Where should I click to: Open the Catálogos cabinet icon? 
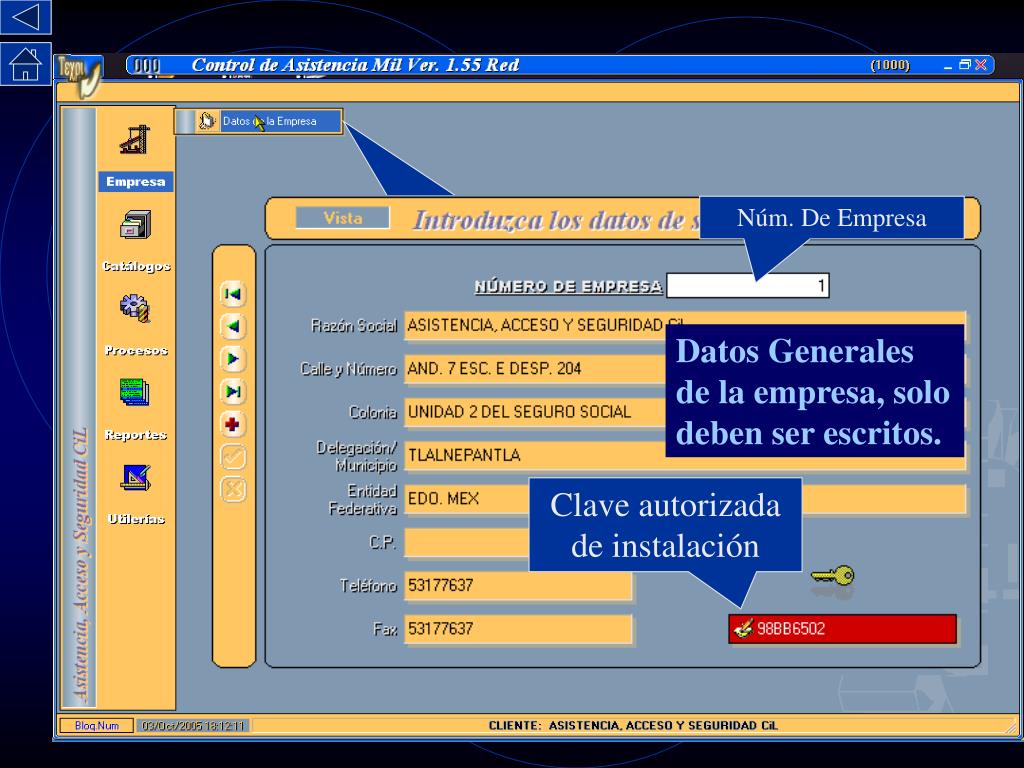pos(136,225)
